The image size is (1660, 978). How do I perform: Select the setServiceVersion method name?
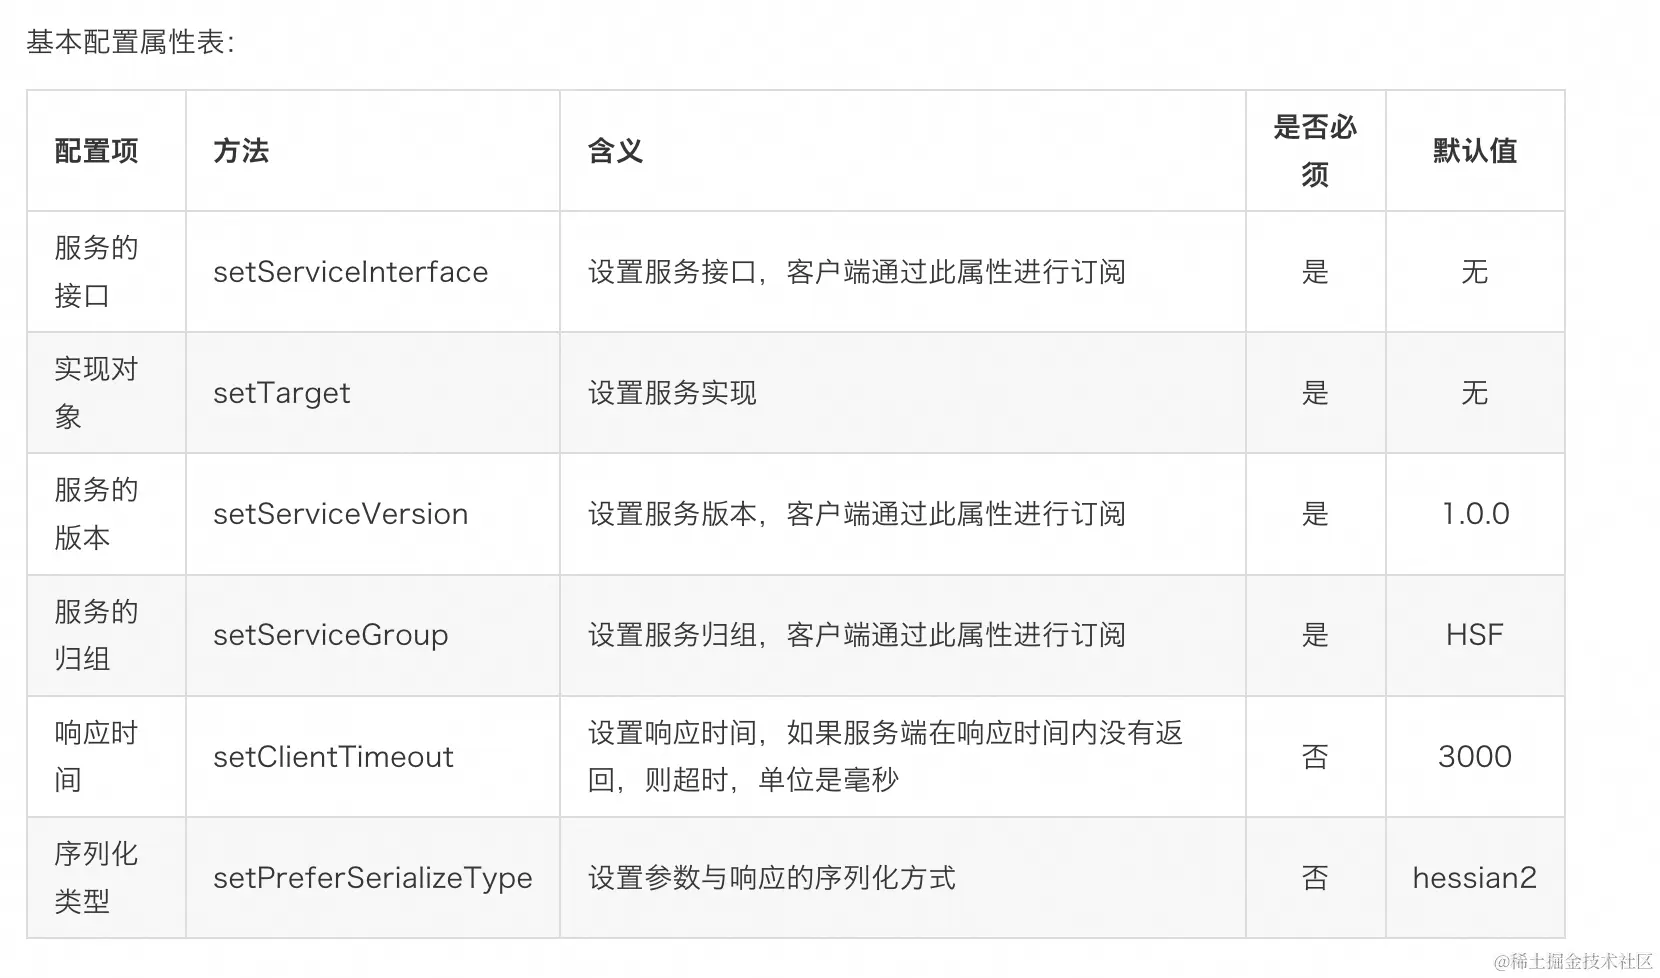pyautogui.click(x=340, y=514)
